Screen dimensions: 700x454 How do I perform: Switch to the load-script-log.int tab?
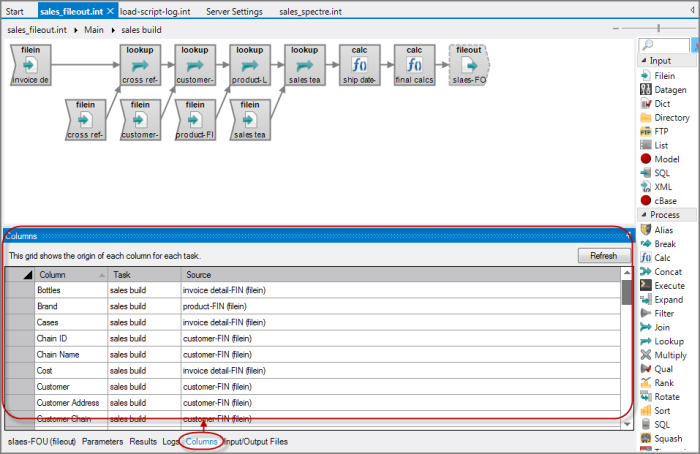155,12
